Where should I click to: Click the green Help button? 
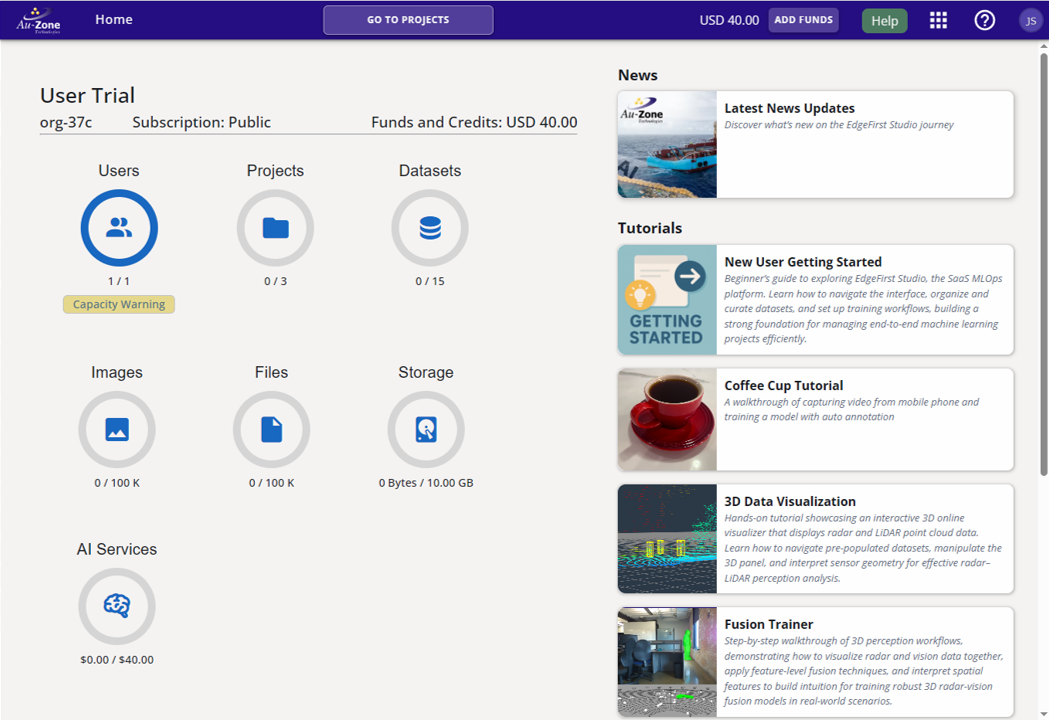(x=884, y=19)
